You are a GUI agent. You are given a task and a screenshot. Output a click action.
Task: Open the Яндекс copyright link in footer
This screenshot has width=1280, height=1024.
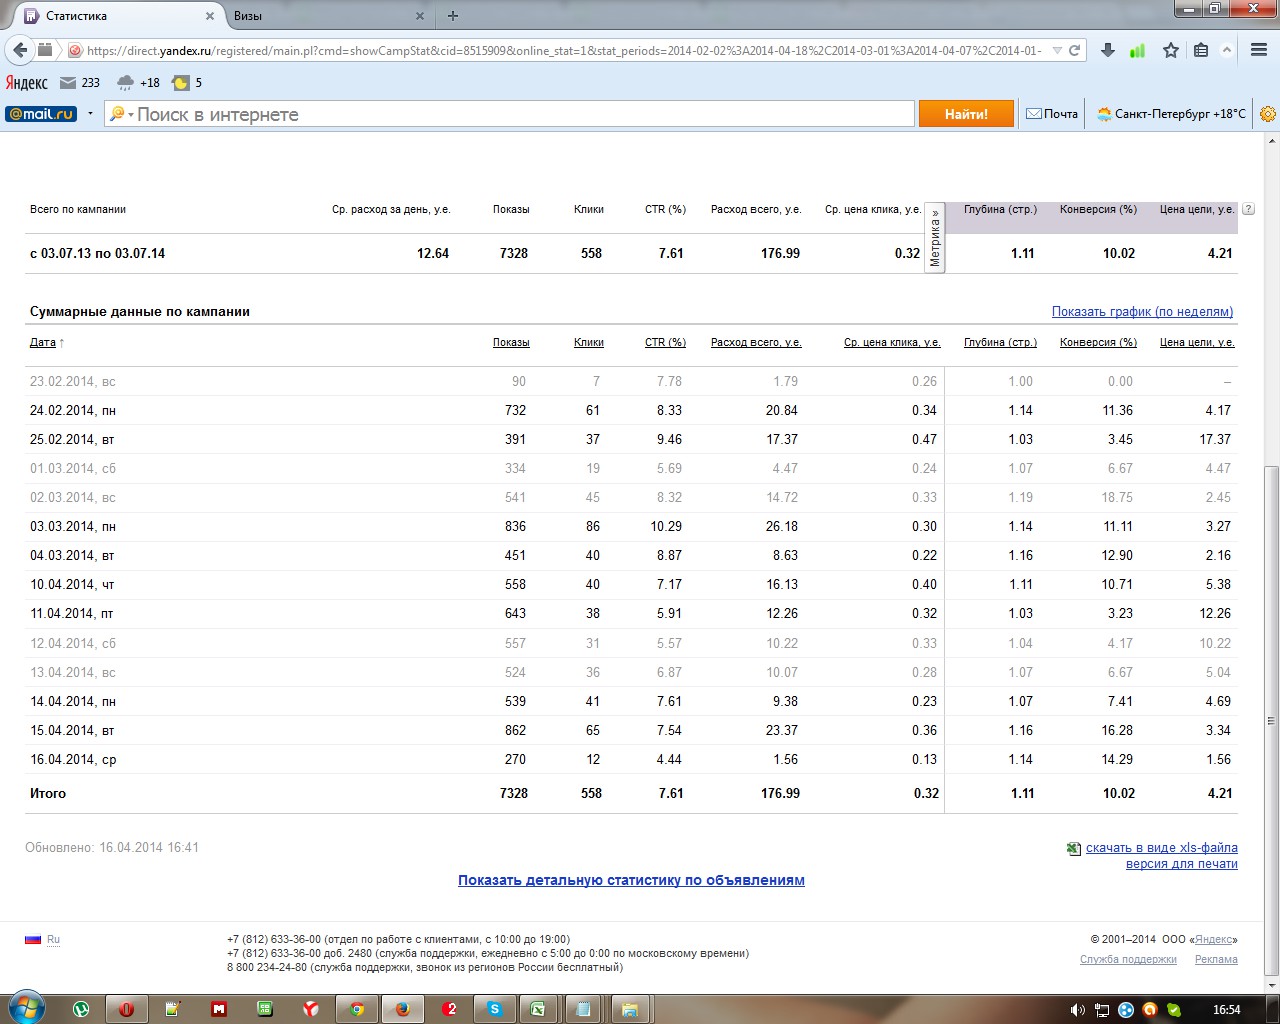(x=1214, y=940)
